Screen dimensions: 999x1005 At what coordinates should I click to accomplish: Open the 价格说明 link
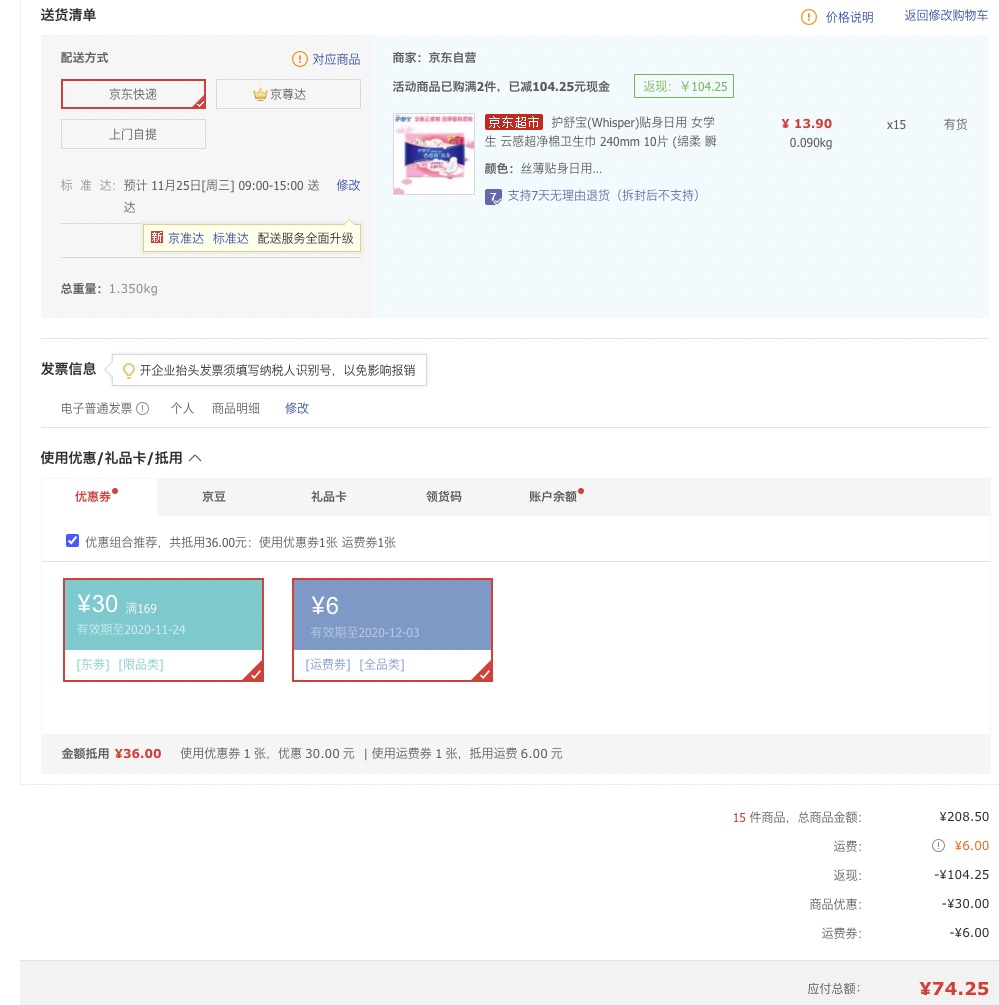849,17
